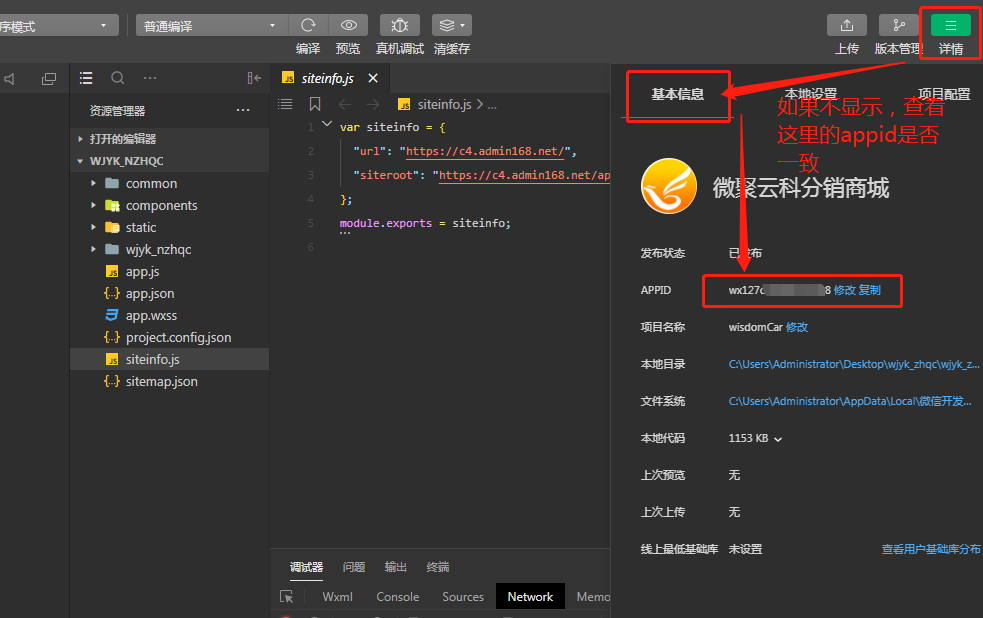983x618 pixels.
Task: Click the explorer list view icon
Action: pyautogui.click(x=86, y=78)
